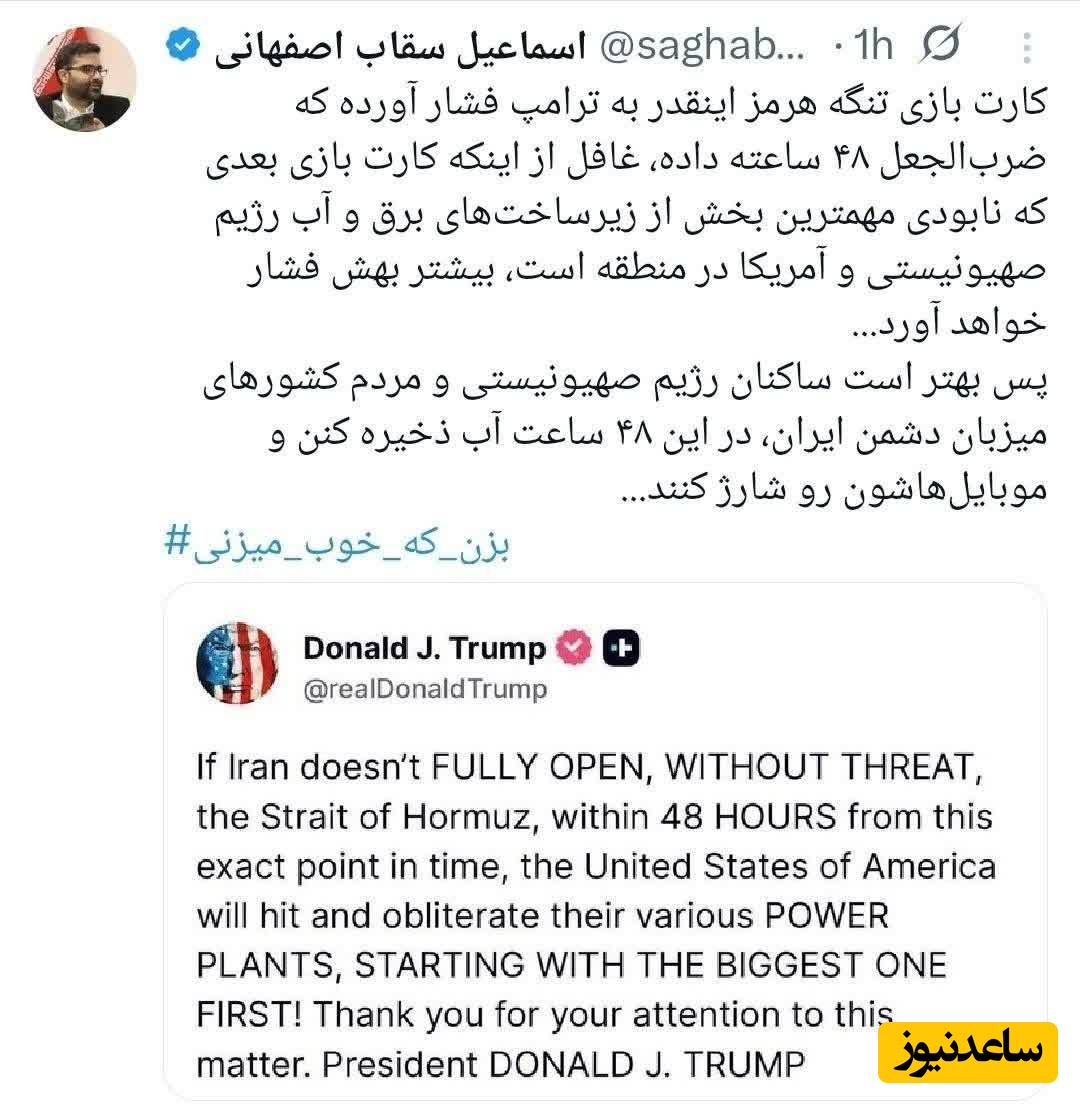The height and width of the screenshot is (1105, 1080).
Task: Click the slashed-circle Grok icon
Action: click(x=941, y=44)
